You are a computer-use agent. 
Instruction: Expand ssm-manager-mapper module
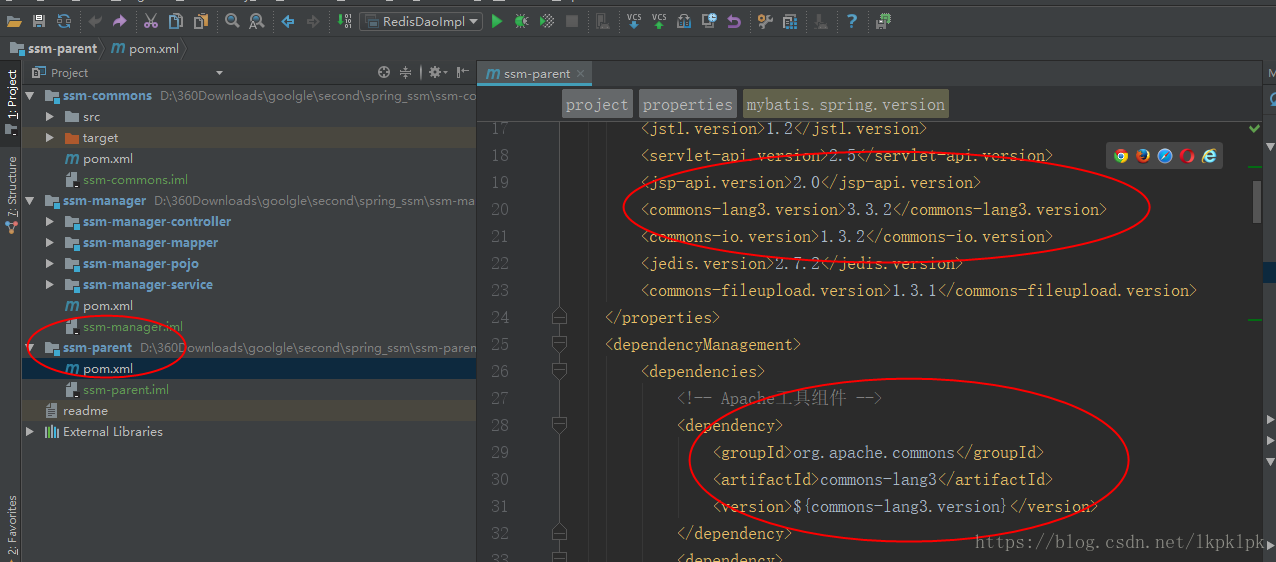coord(50,243)
